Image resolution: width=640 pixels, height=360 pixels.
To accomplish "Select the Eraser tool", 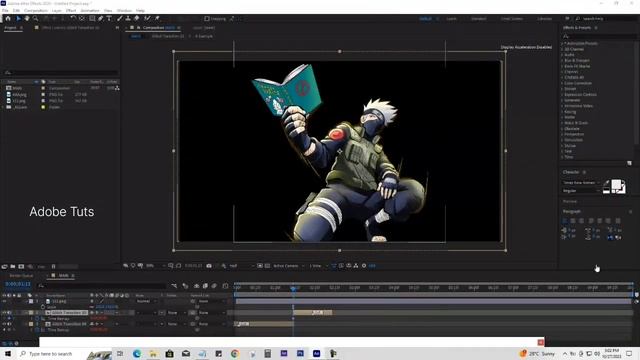I will (137, 18).
